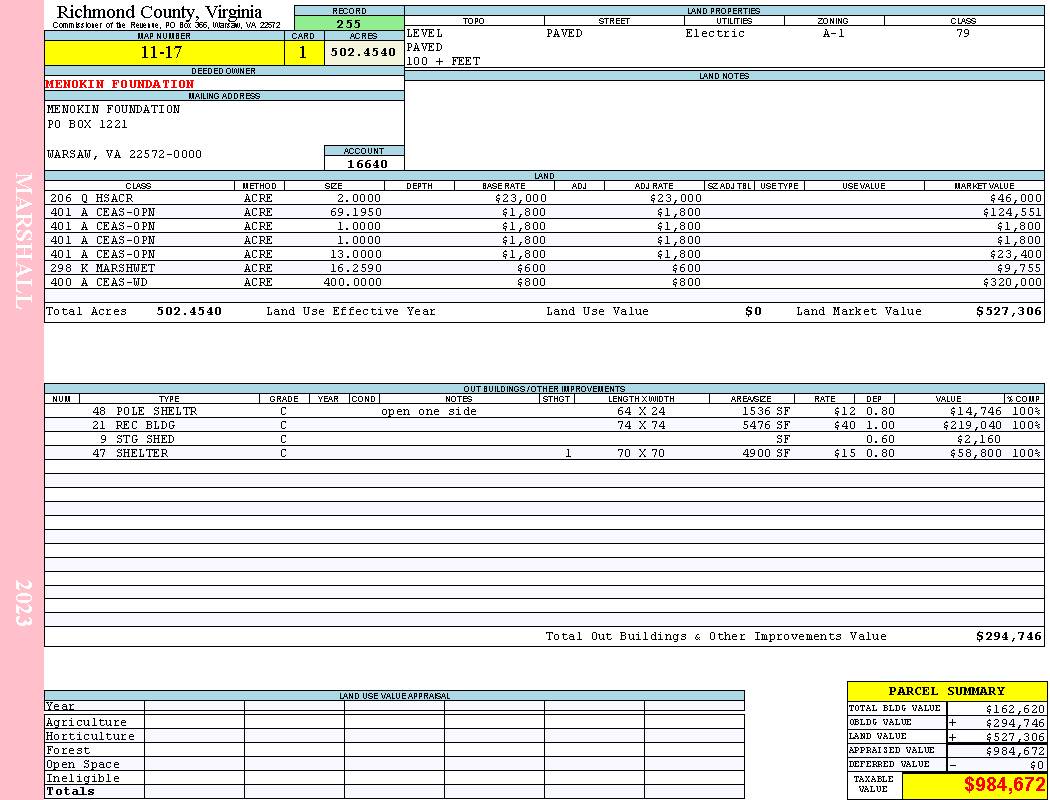Select the 400 A CEAS-WD $320,000 market value

pyautogui.click(x=1012, y=283)
